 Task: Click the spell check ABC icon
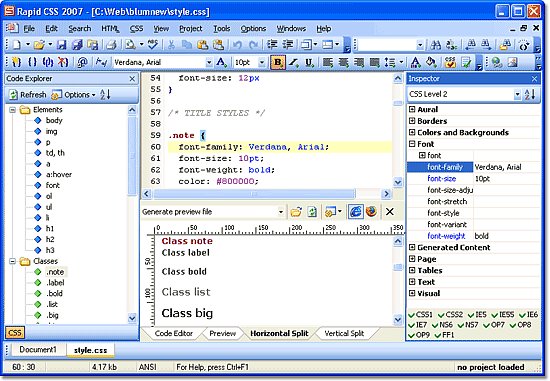tap(153, 45)
